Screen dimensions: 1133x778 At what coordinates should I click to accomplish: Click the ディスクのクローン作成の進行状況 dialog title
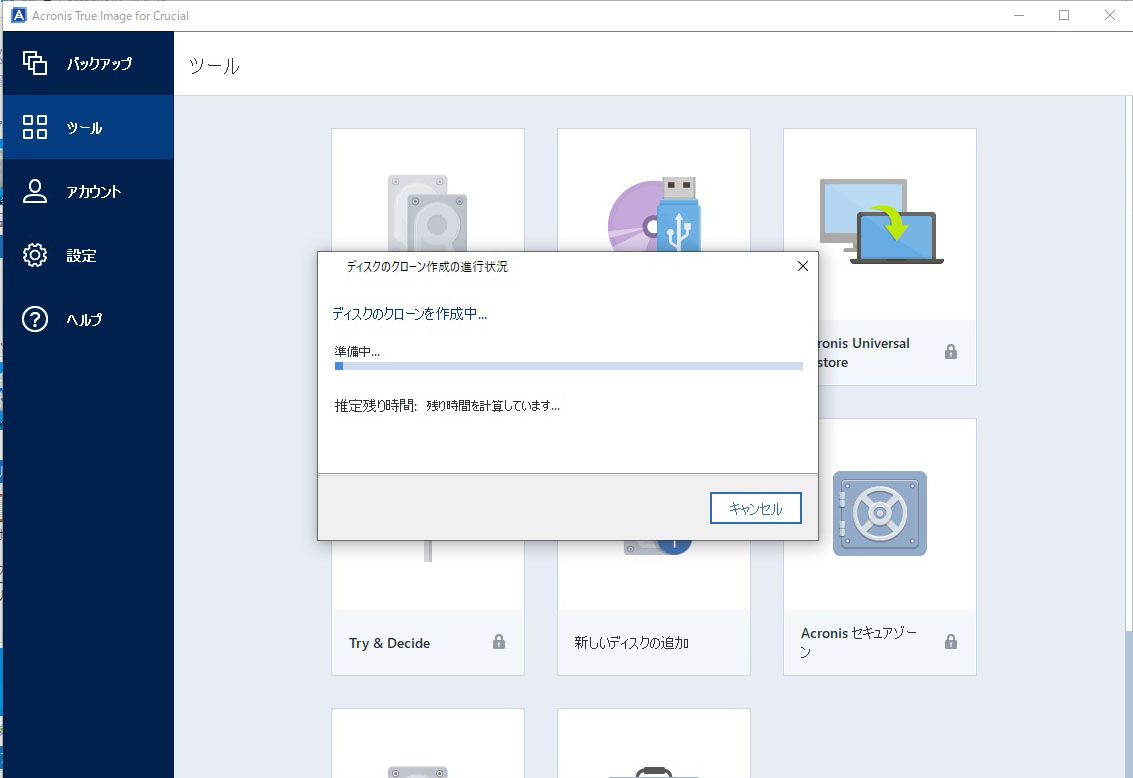coord(427,267)
